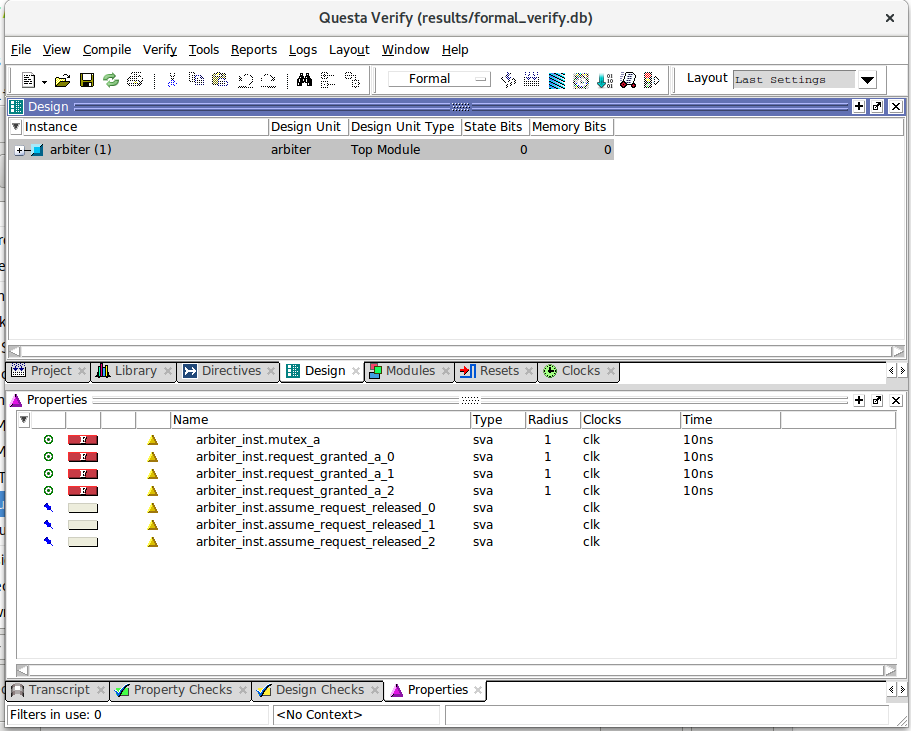Close the Clocks tab
This screenshot has width=911, height=731.
pyautogui.click(x=610, y=371)
